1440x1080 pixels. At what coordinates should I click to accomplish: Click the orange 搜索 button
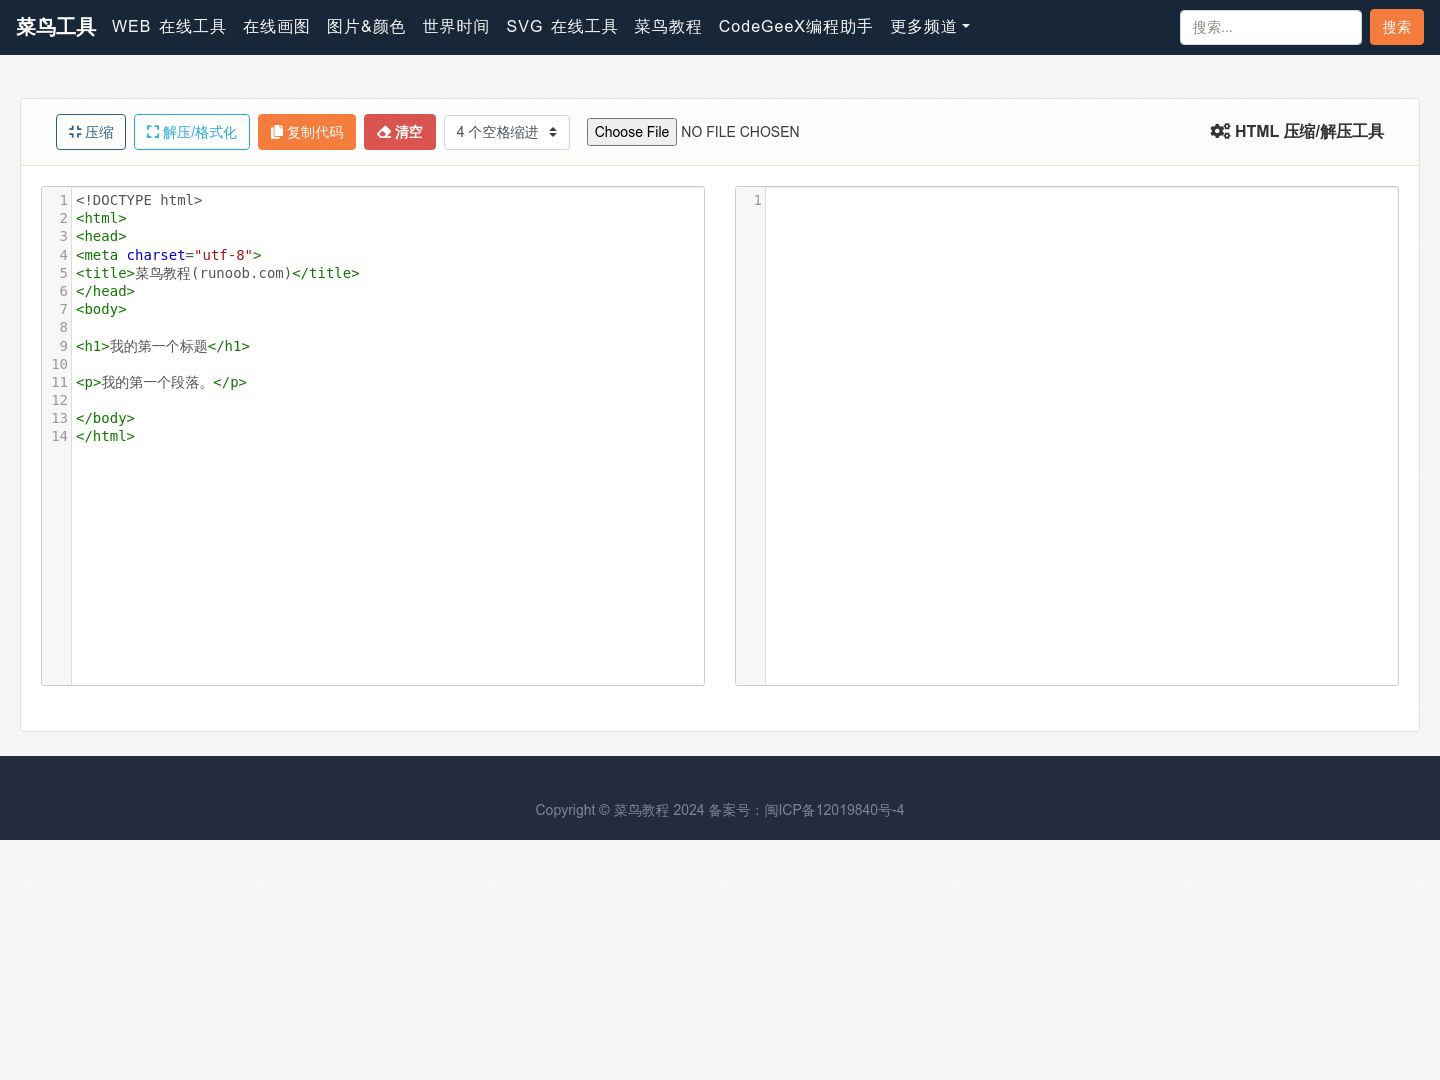point(1396,27)
